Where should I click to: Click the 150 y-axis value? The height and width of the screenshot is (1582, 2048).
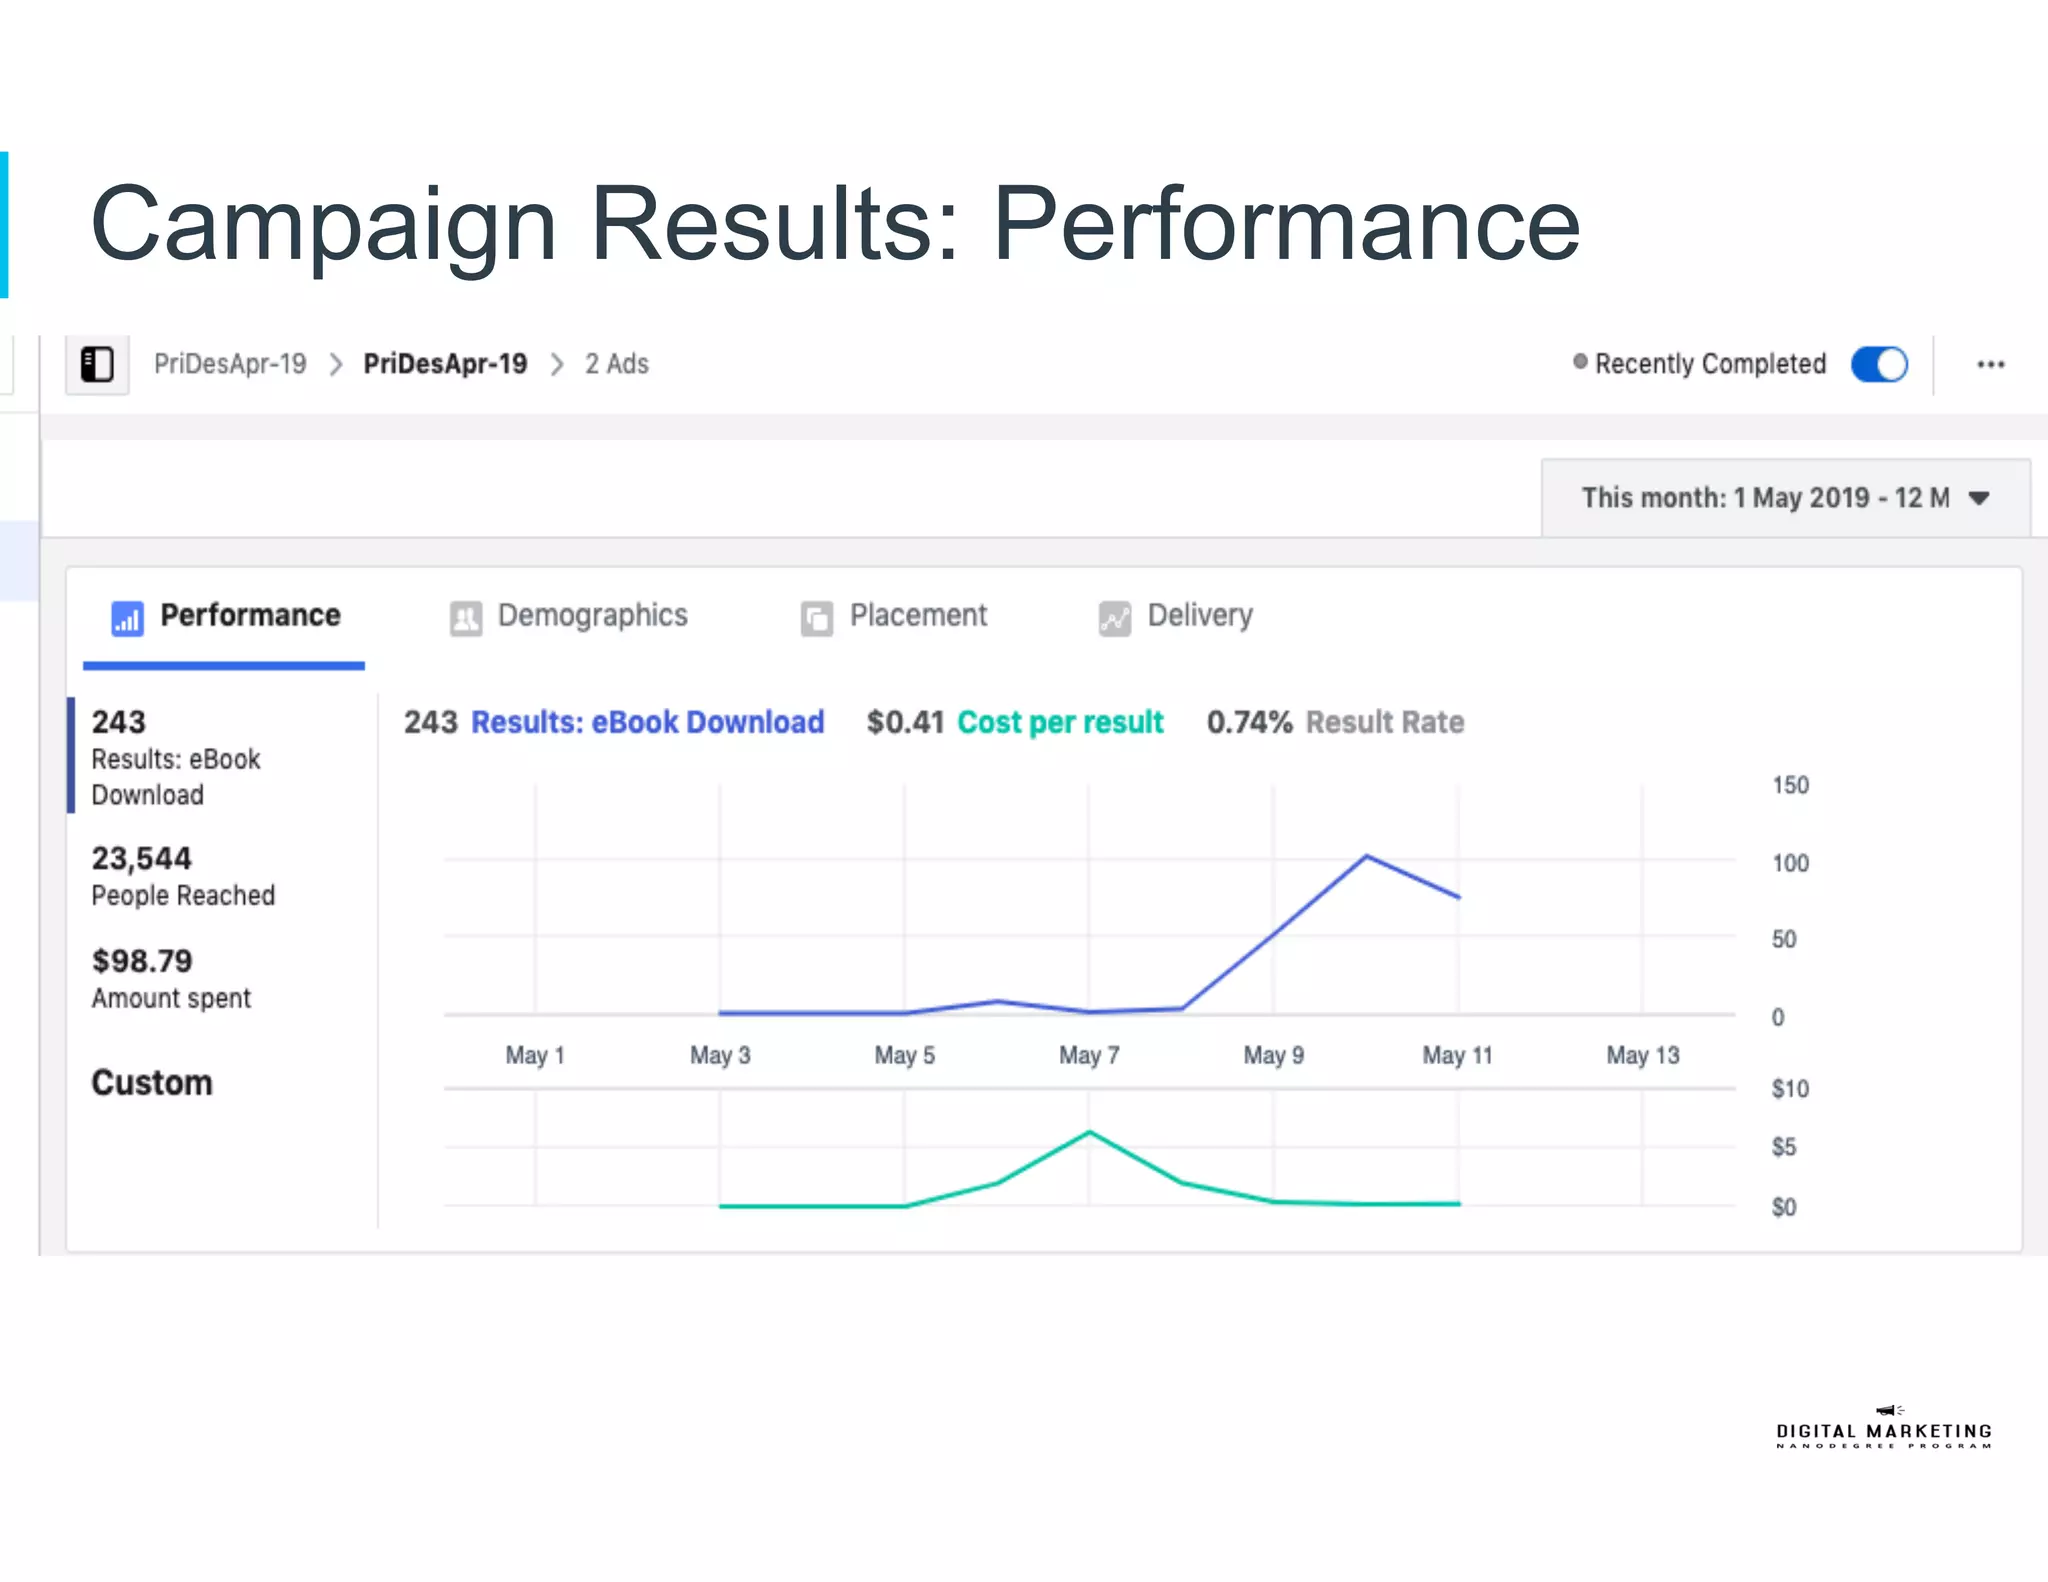[1790, 785]
